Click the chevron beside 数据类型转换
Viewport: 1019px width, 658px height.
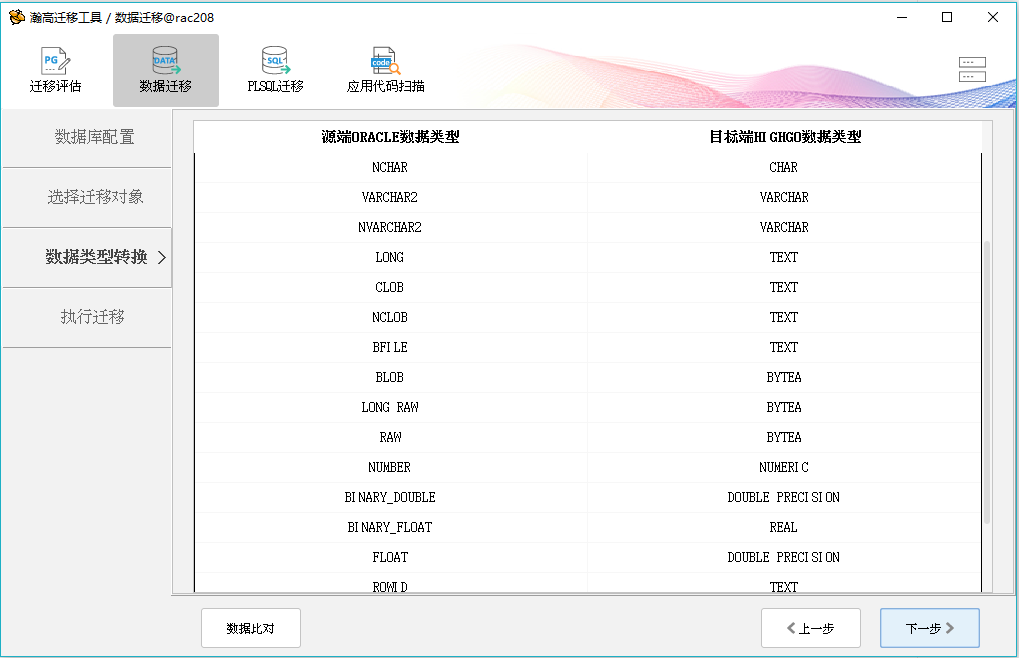(162, 257)
